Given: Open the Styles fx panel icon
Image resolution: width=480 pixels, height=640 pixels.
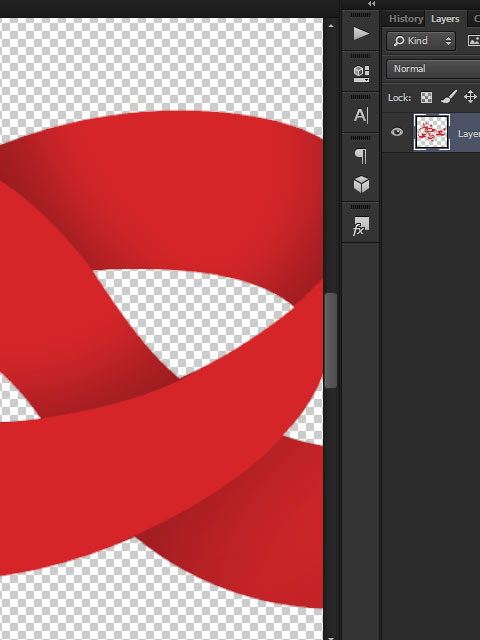Looking at the screenshot, I should pyautogui.click(x=361, y=227).
